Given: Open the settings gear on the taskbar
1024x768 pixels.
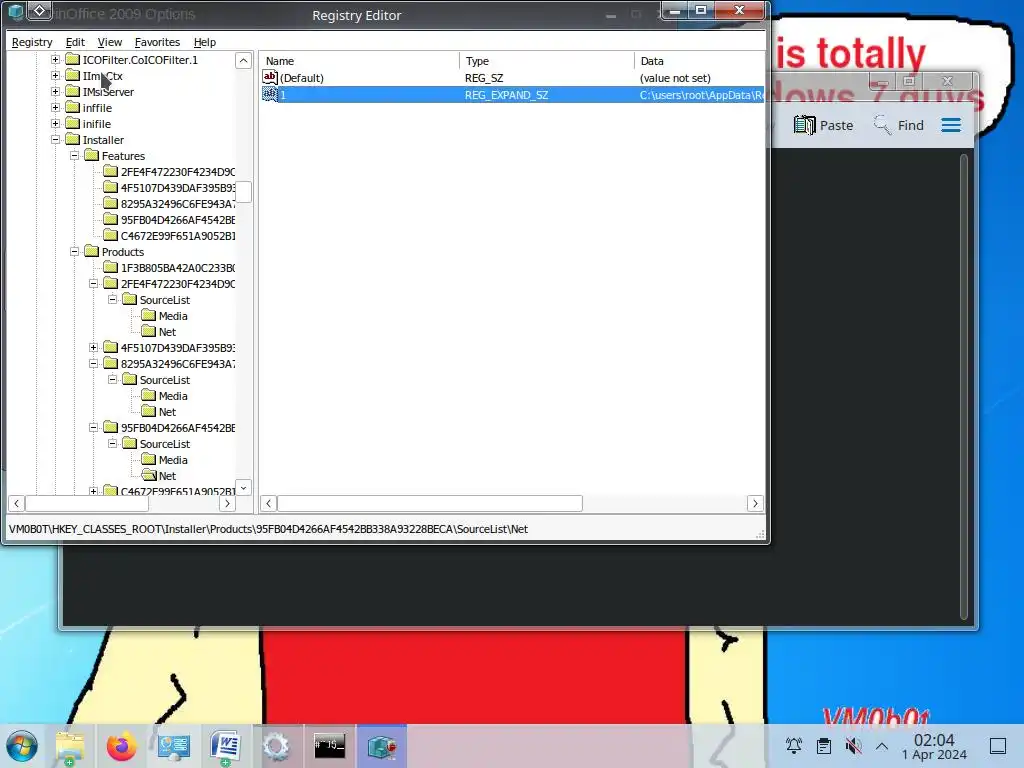Looking at the screenshot, I should (x=276, y=746).
